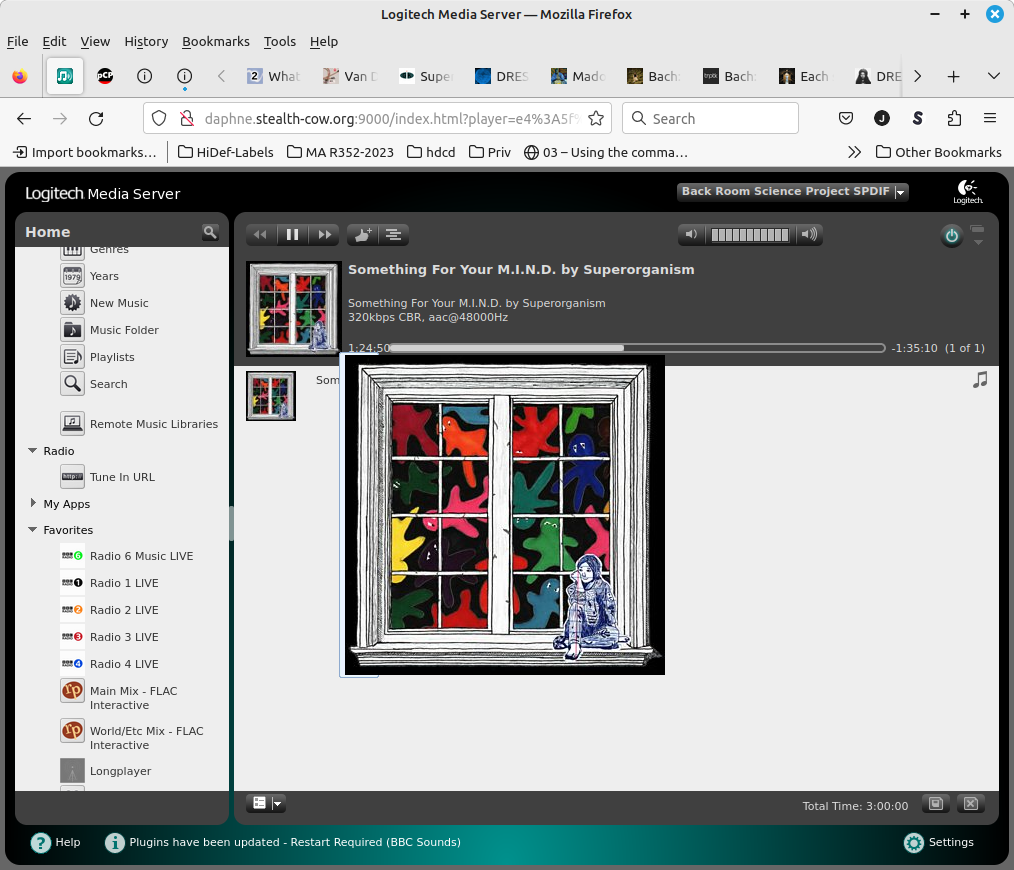Expand the My Apps section
Viewport: 1014px width, 870px height.
(32, 503)
